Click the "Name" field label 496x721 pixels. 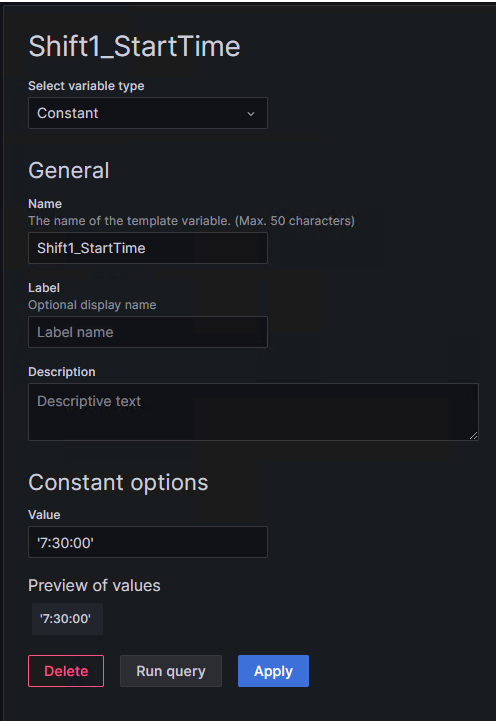[x=45, y=204]
